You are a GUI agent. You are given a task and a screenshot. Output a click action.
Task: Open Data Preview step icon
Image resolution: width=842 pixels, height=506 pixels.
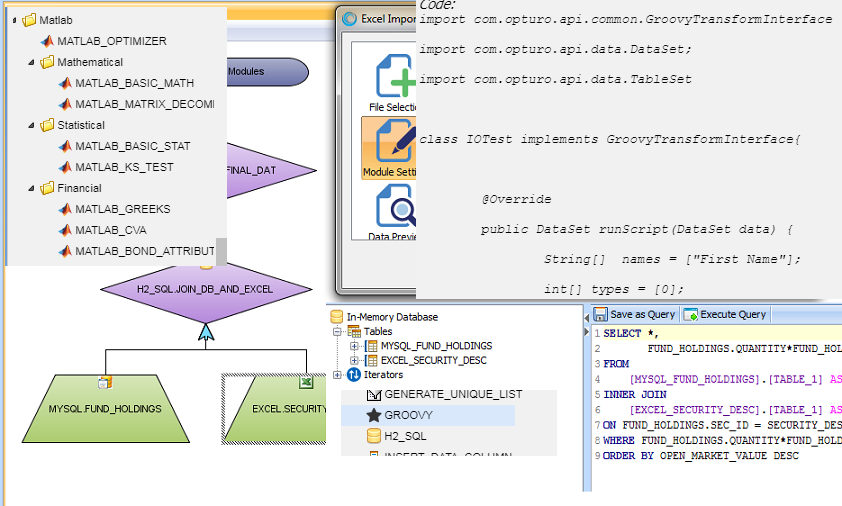396,206
